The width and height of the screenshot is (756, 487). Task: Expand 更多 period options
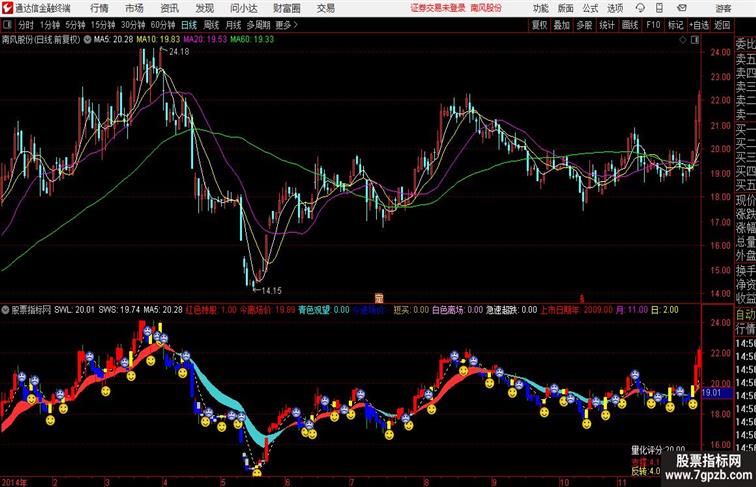[x=286, y=25]
